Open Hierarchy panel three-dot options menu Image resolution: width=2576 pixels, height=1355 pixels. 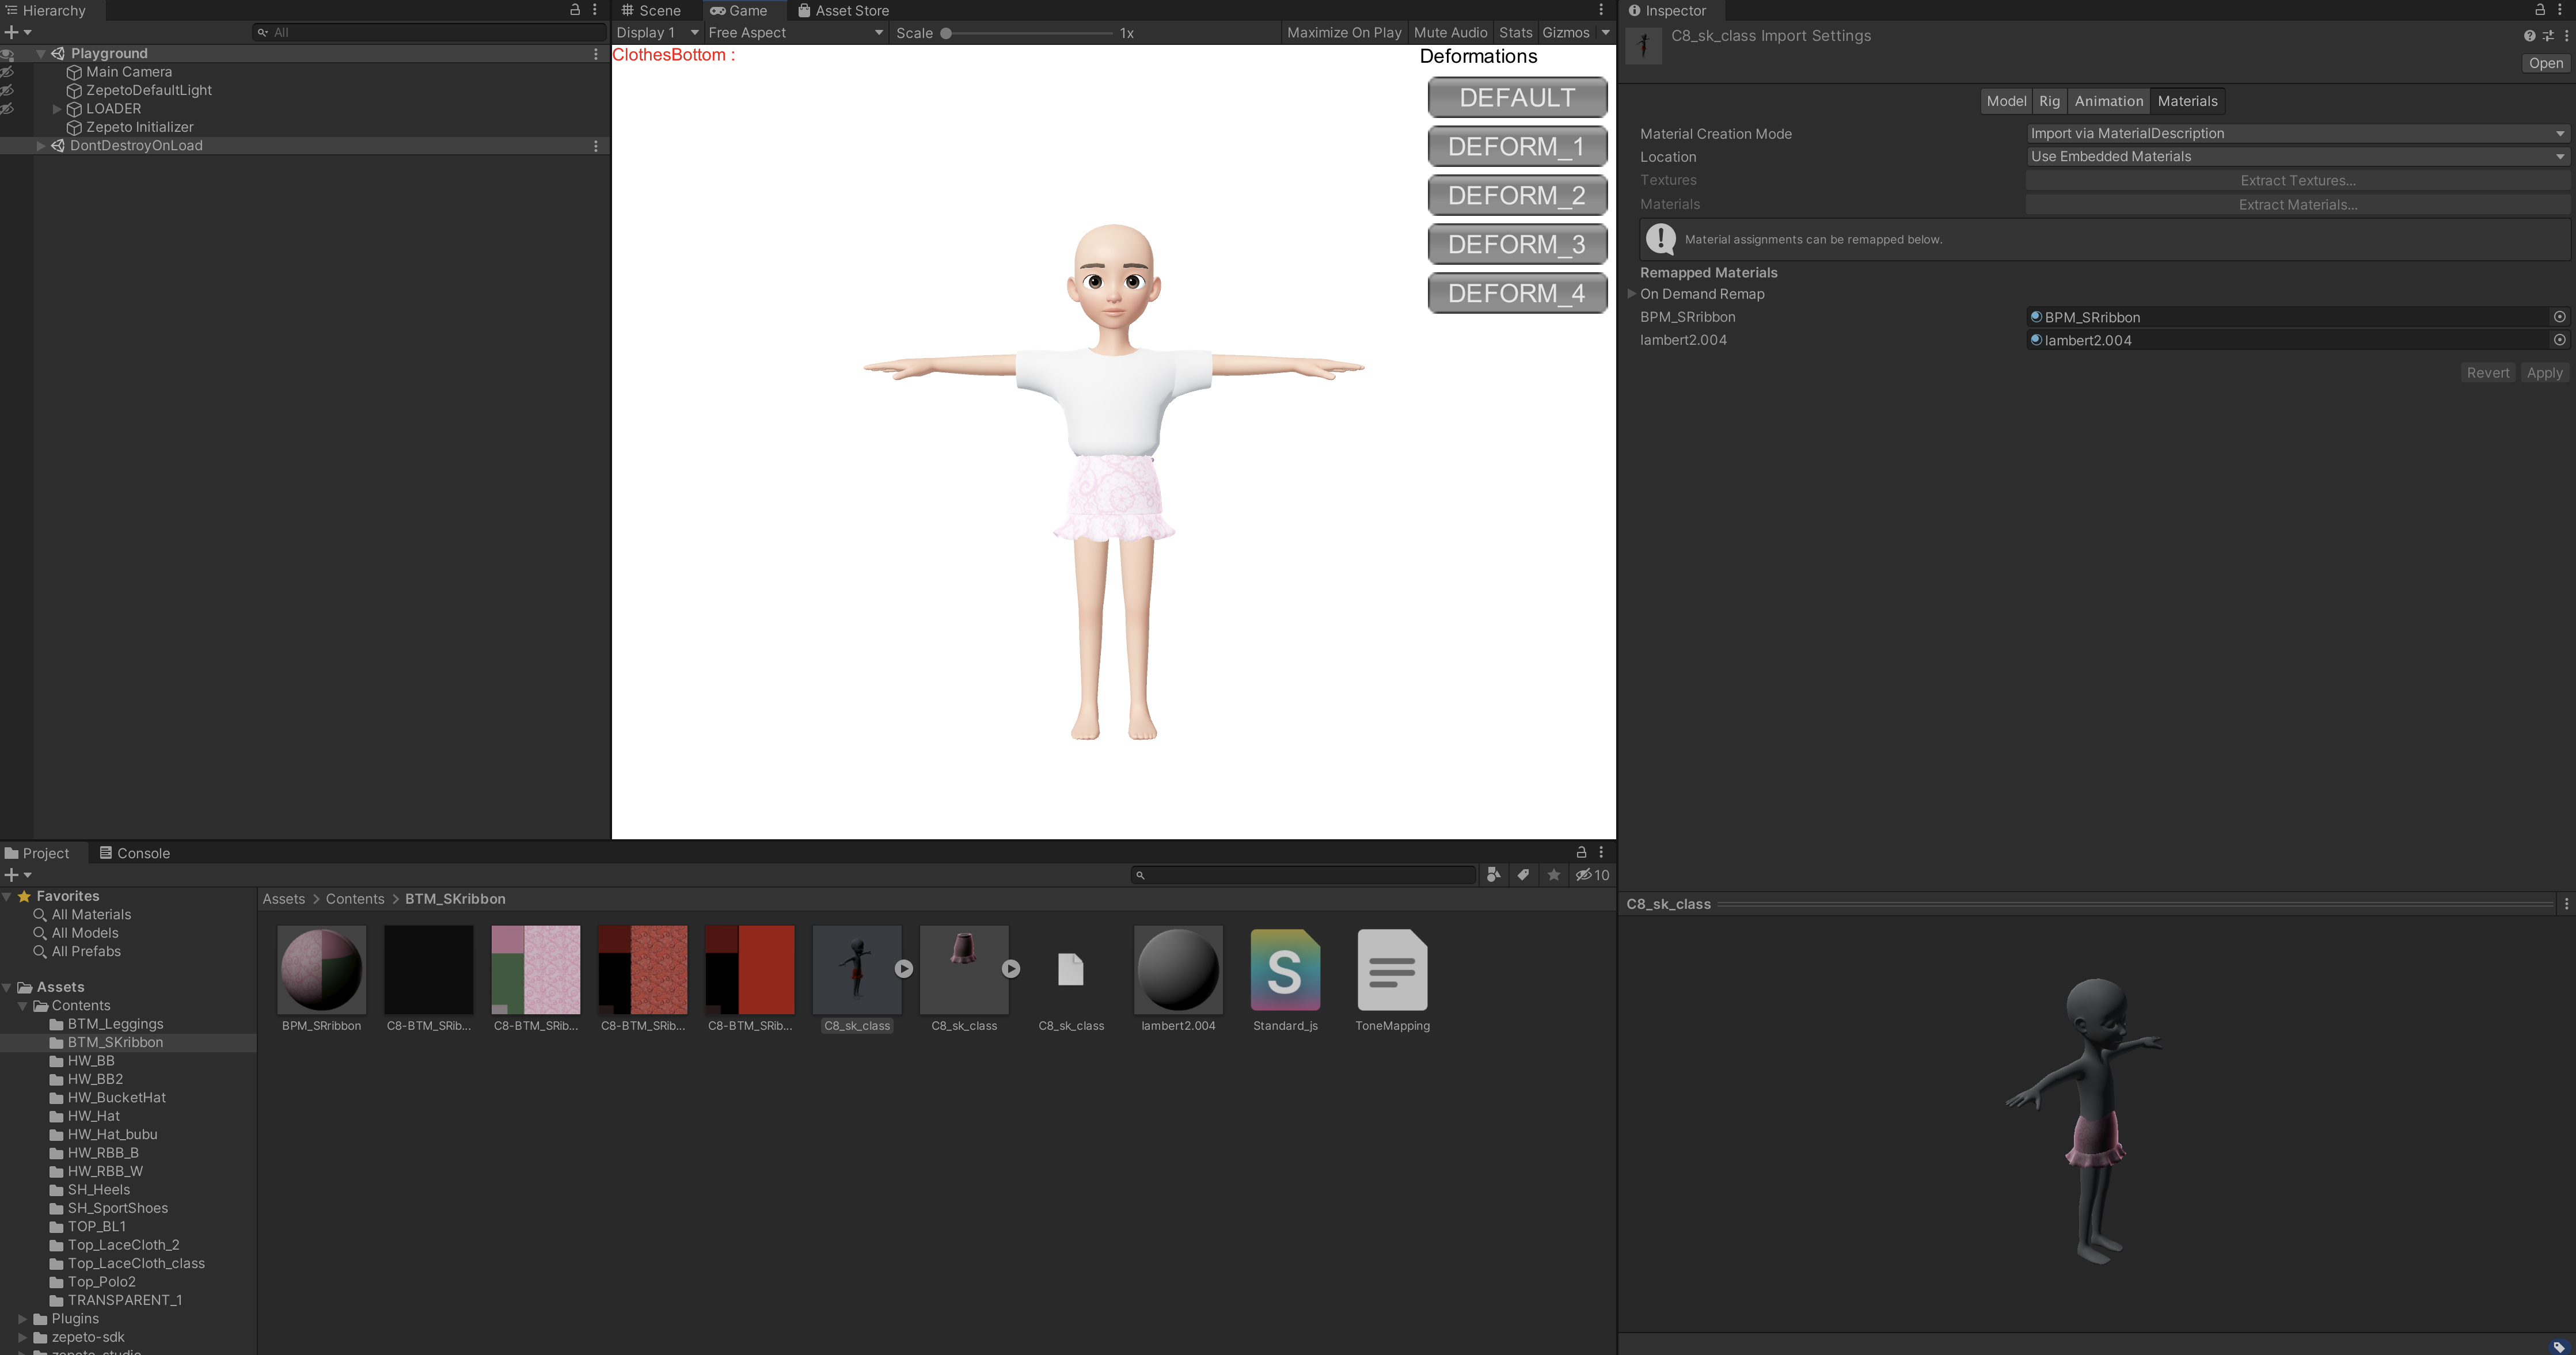click(595, 10)
